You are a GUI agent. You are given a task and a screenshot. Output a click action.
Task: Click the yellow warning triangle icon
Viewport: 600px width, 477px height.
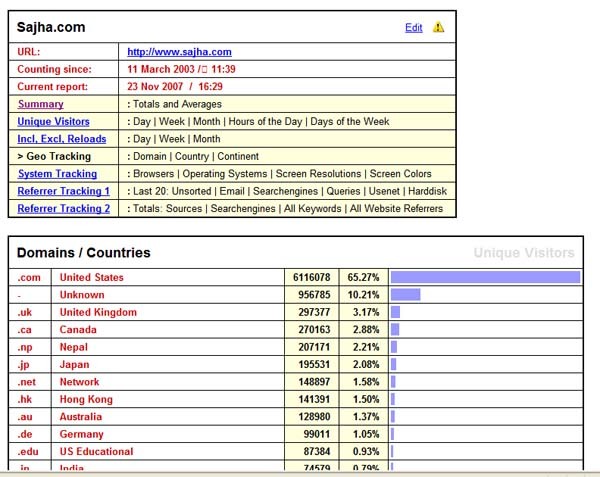[439, 28]
